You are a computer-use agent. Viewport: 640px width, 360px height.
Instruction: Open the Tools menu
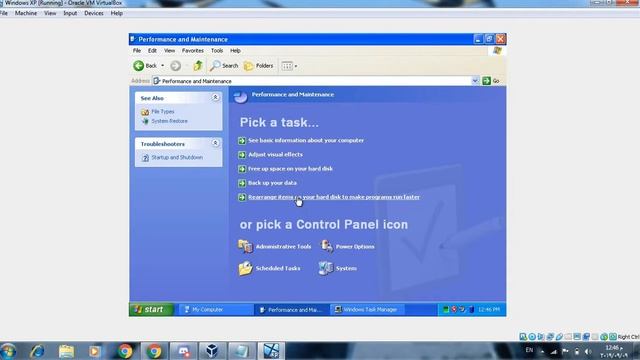[217, 51]
